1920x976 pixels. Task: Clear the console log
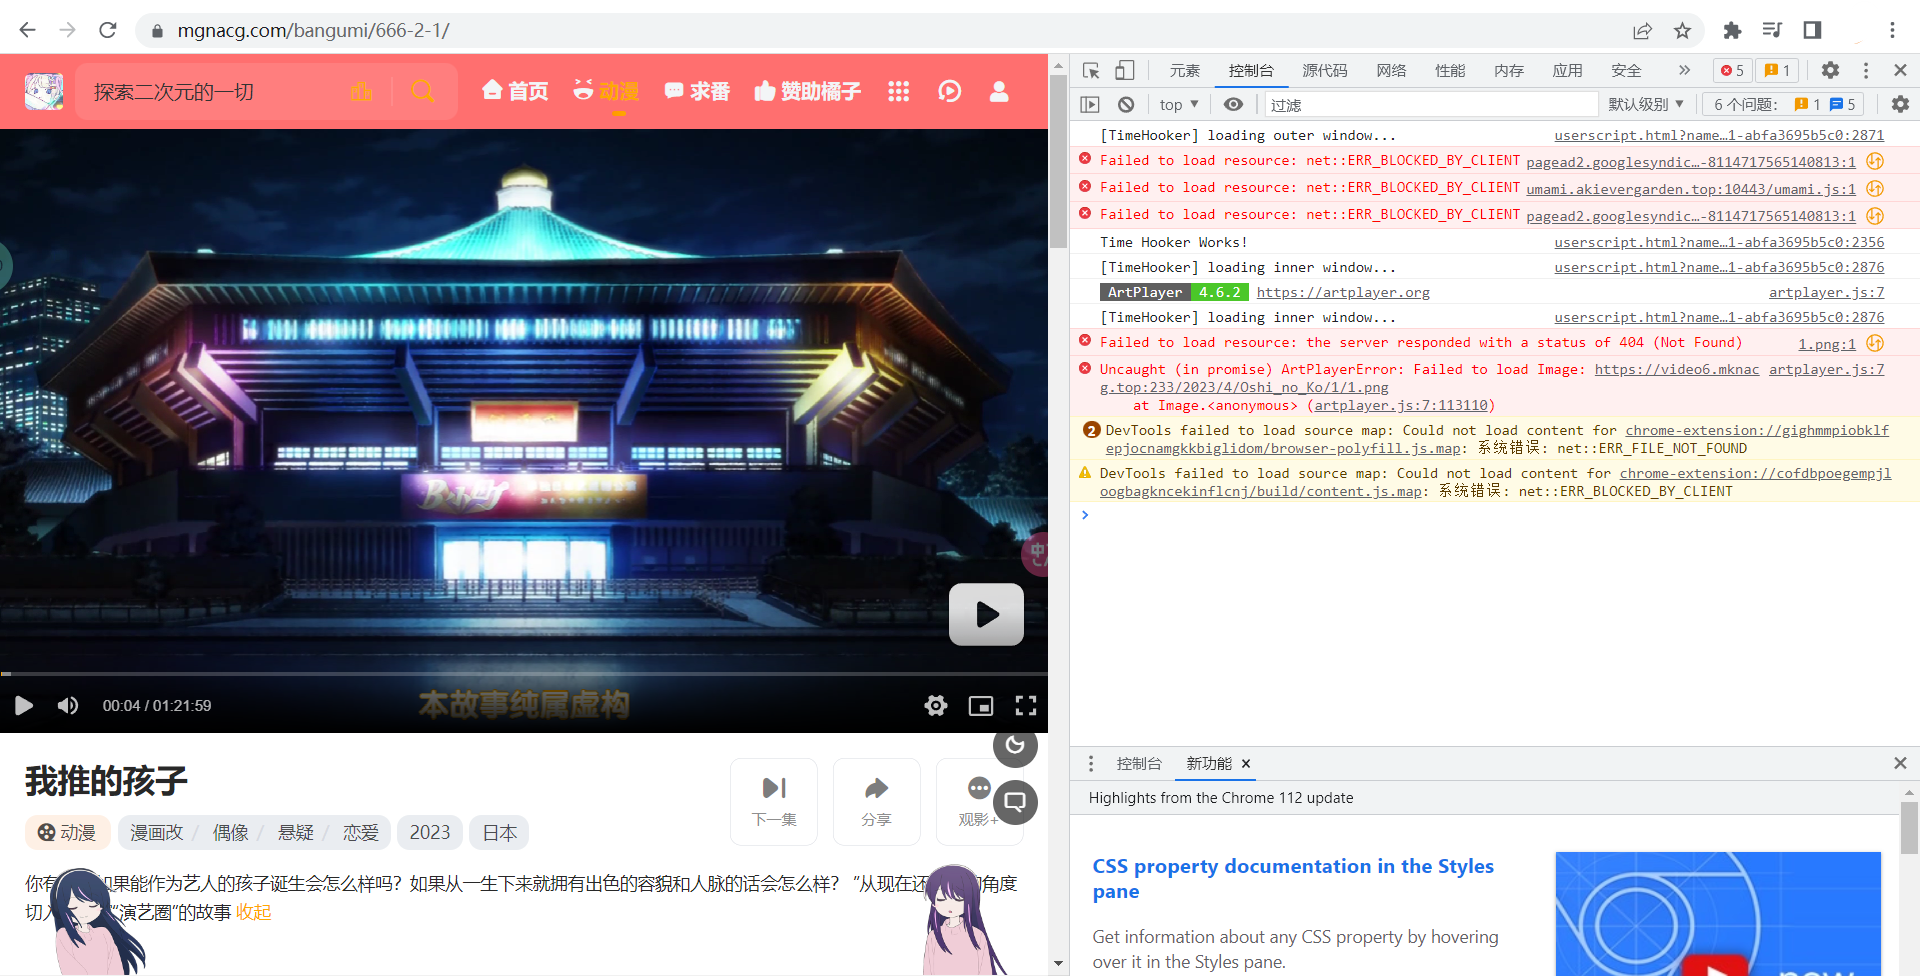(x=1126, y=104)
